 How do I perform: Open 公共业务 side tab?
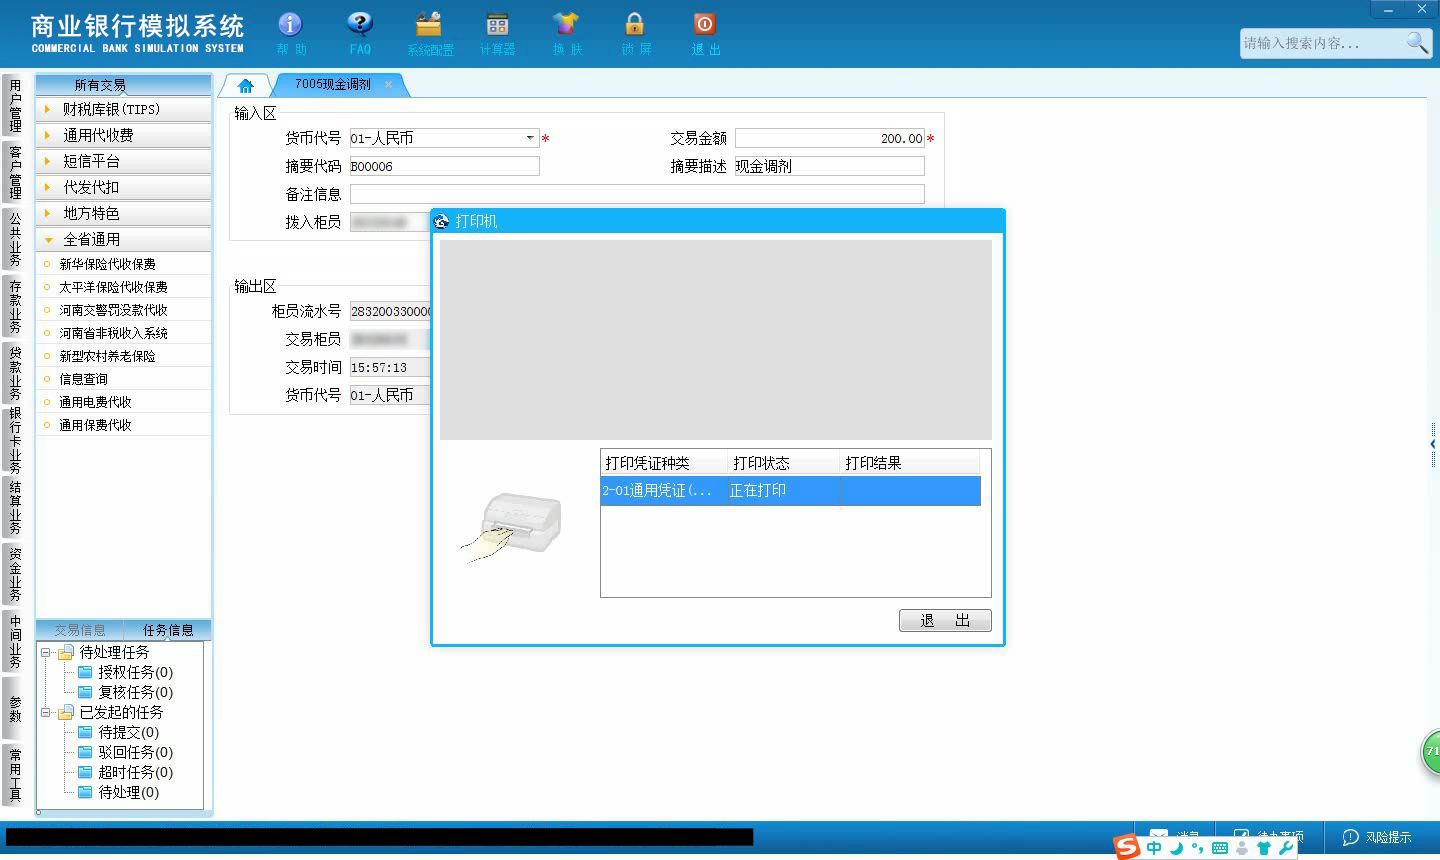14,238
